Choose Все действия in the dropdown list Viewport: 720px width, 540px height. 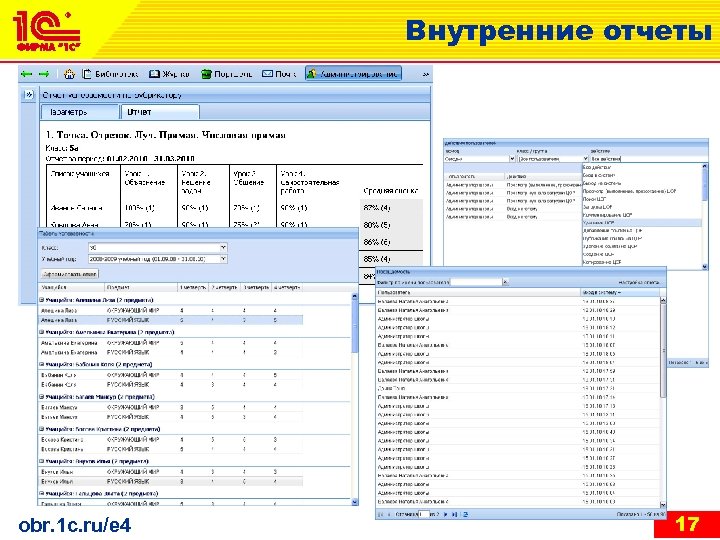(x=642, y=167)
